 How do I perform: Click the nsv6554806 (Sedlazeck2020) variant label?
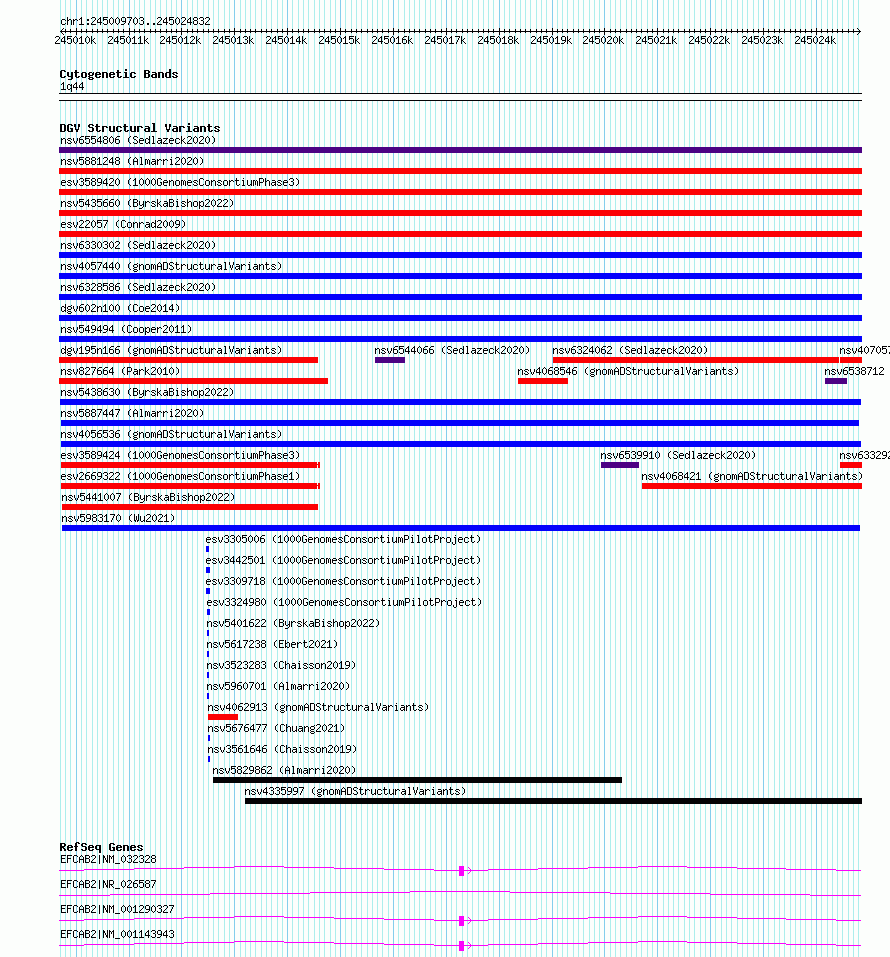click(138, 140)
